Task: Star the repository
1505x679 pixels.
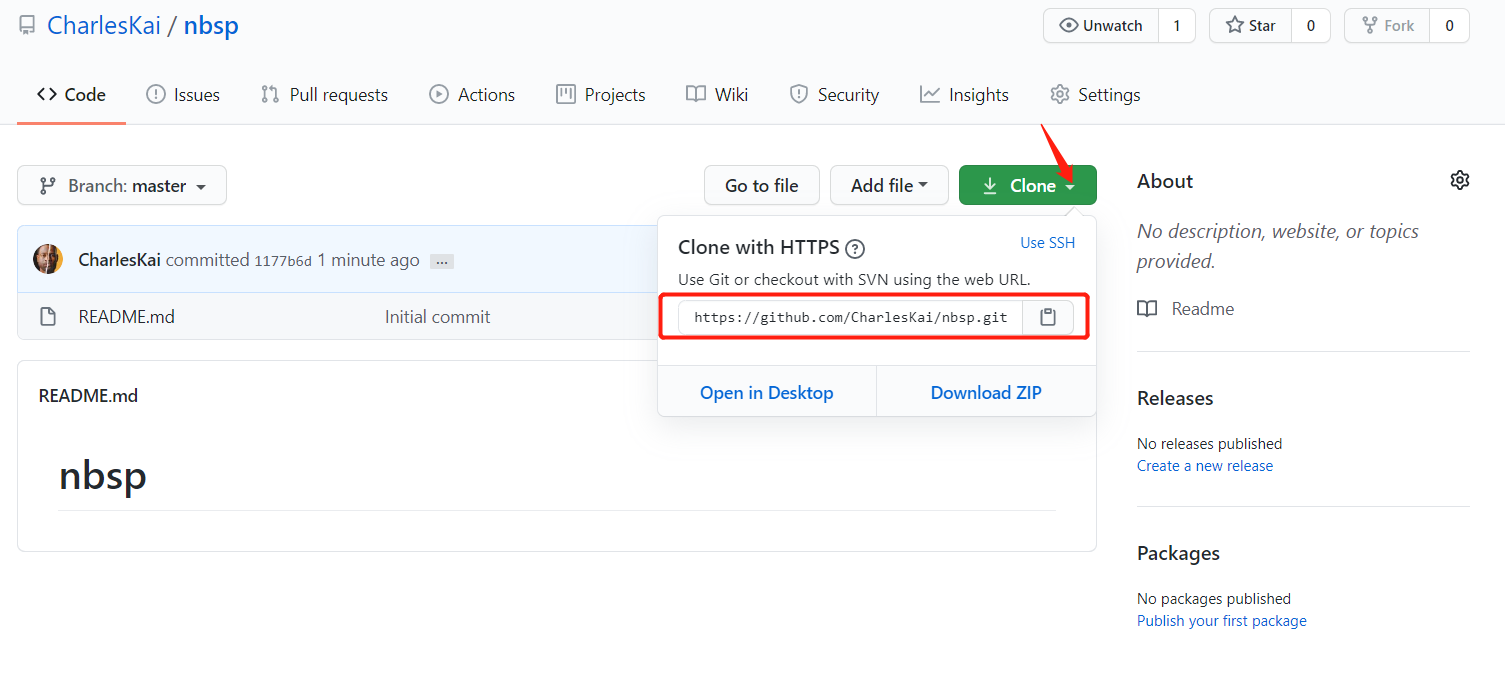Action: [x=1251, y=26]
